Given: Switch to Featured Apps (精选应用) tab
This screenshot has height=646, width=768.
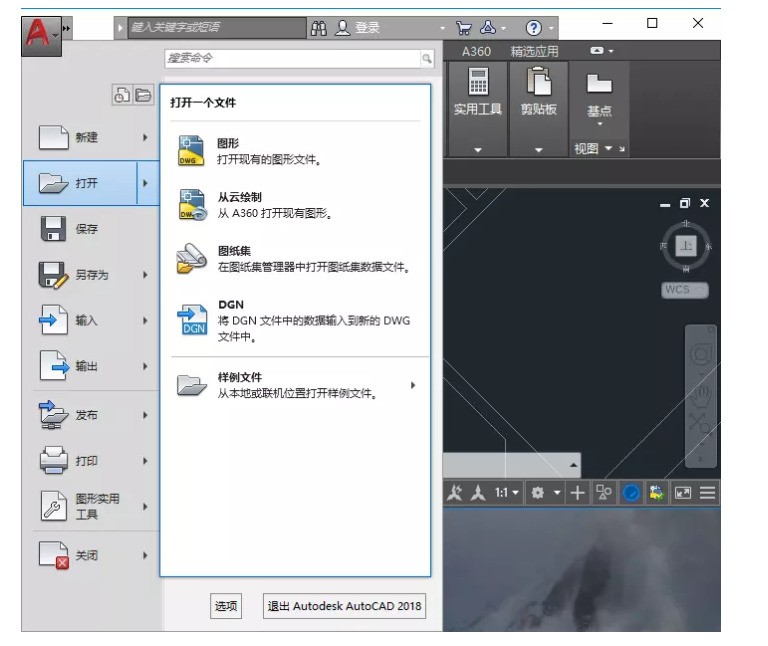Looking at the screenshot, I should click(x=534, y=51).
